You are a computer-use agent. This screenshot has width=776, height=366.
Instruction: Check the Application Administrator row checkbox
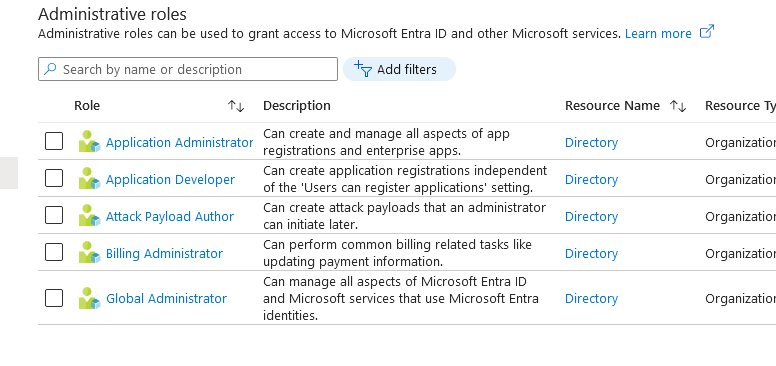point(54,141)
